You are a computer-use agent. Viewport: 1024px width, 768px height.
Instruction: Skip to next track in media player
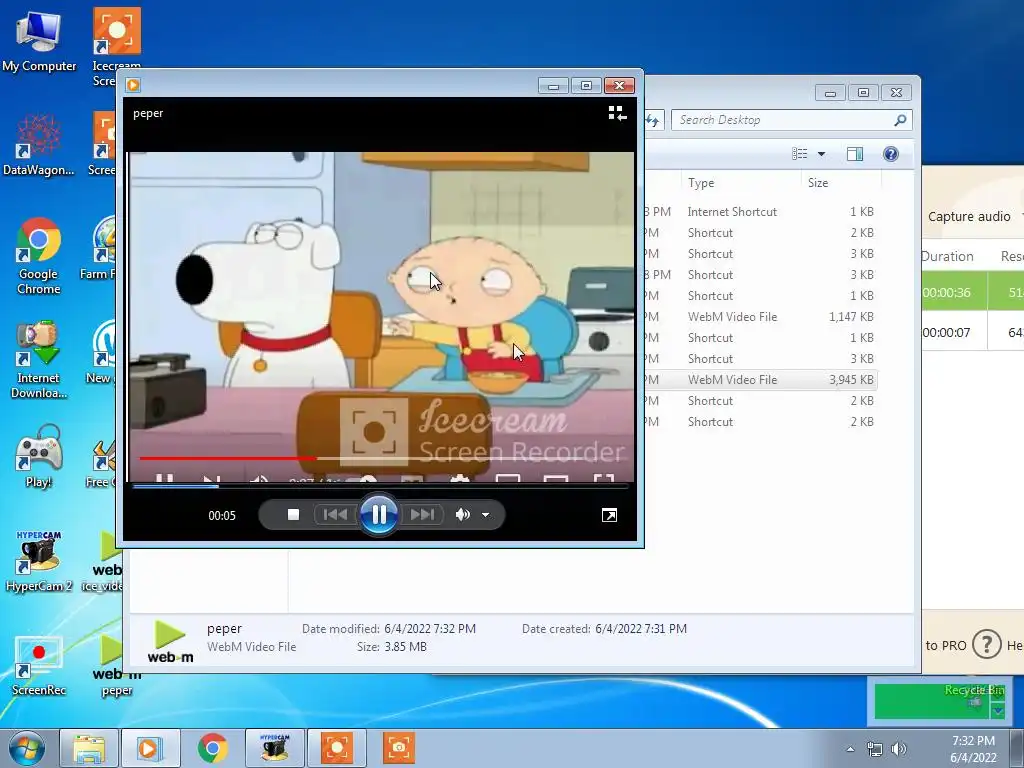click(423, 515)
